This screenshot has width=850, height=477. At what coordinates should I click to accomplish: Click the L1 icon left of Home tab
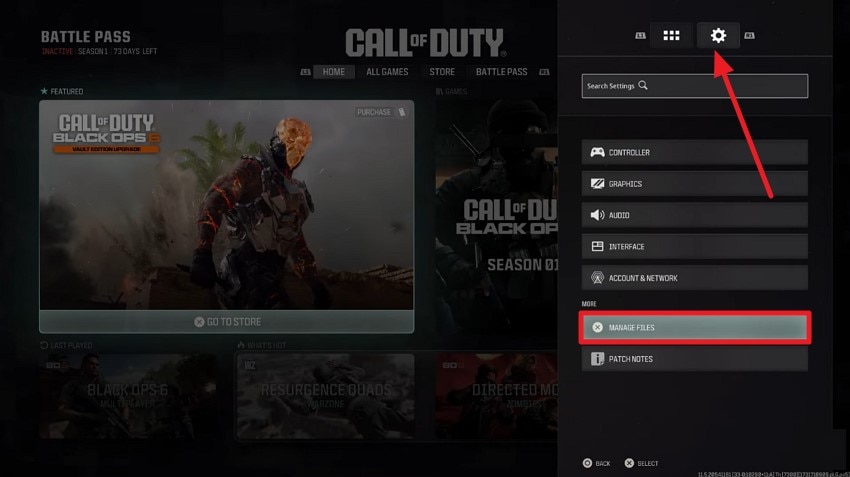(305, 72)
